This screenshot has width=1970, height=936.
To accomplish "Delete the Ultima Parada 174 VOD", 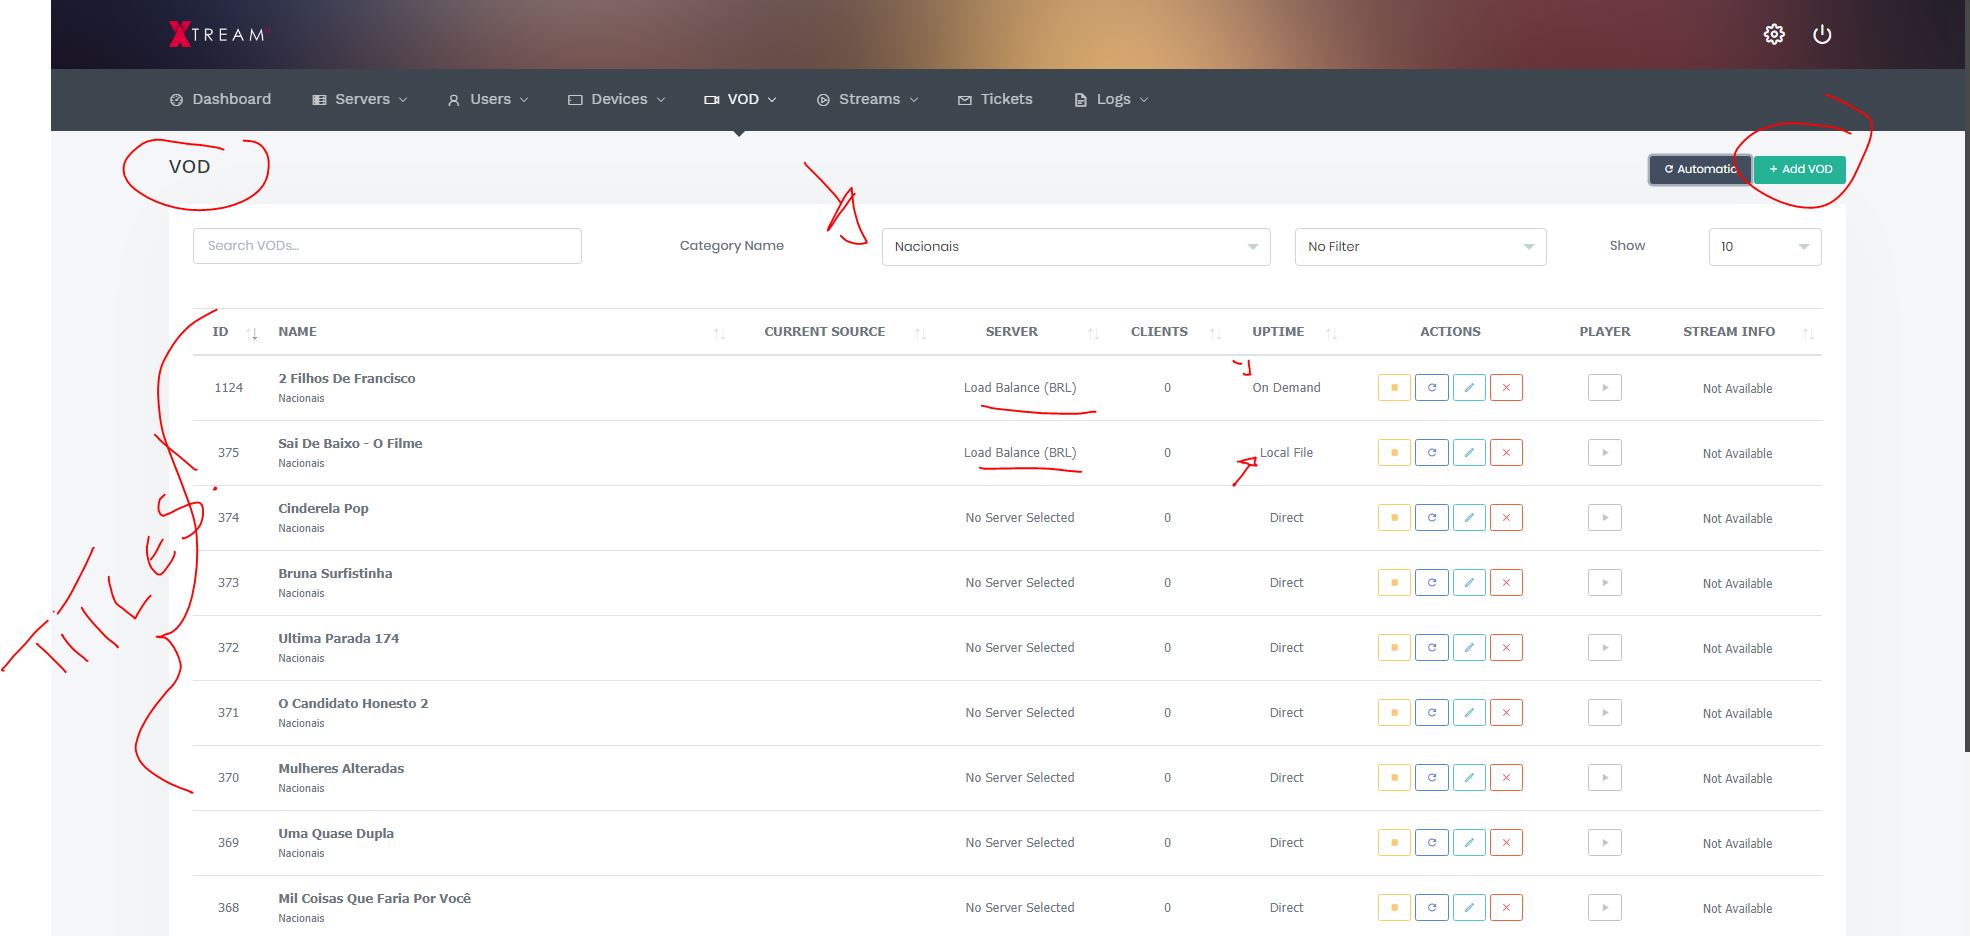I will [1506, 648].
